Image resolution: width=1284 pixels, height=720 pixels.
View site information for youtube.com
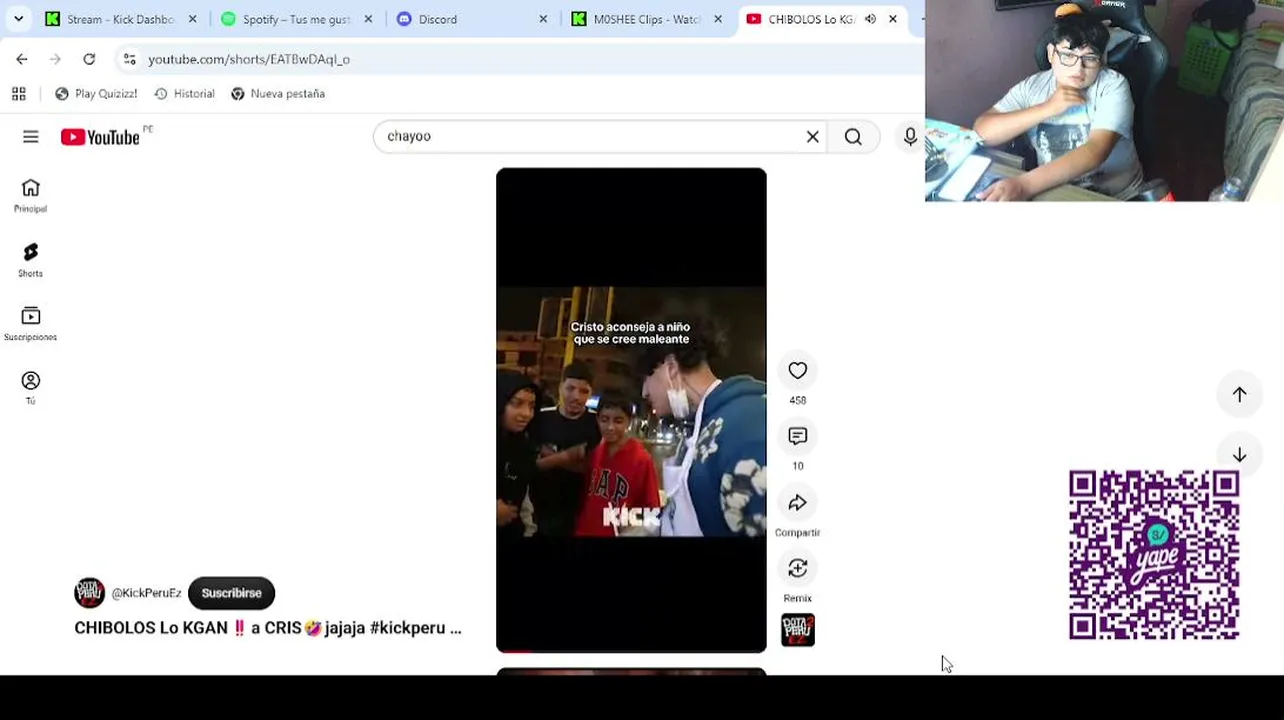pyautogui.click(x=129, y=59)
